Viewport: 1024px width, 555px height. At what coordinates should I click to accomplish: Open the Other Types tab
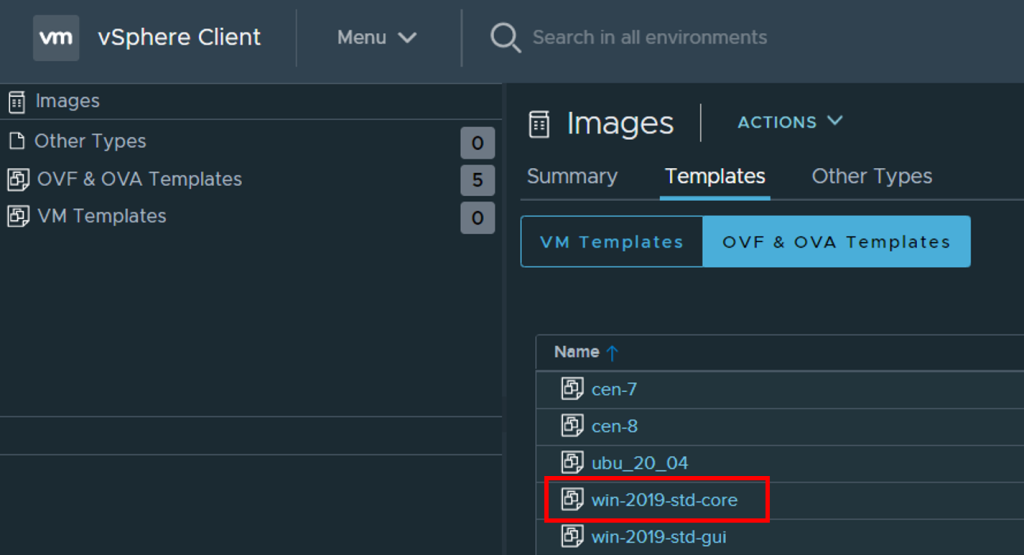click(x=872, y=176)
